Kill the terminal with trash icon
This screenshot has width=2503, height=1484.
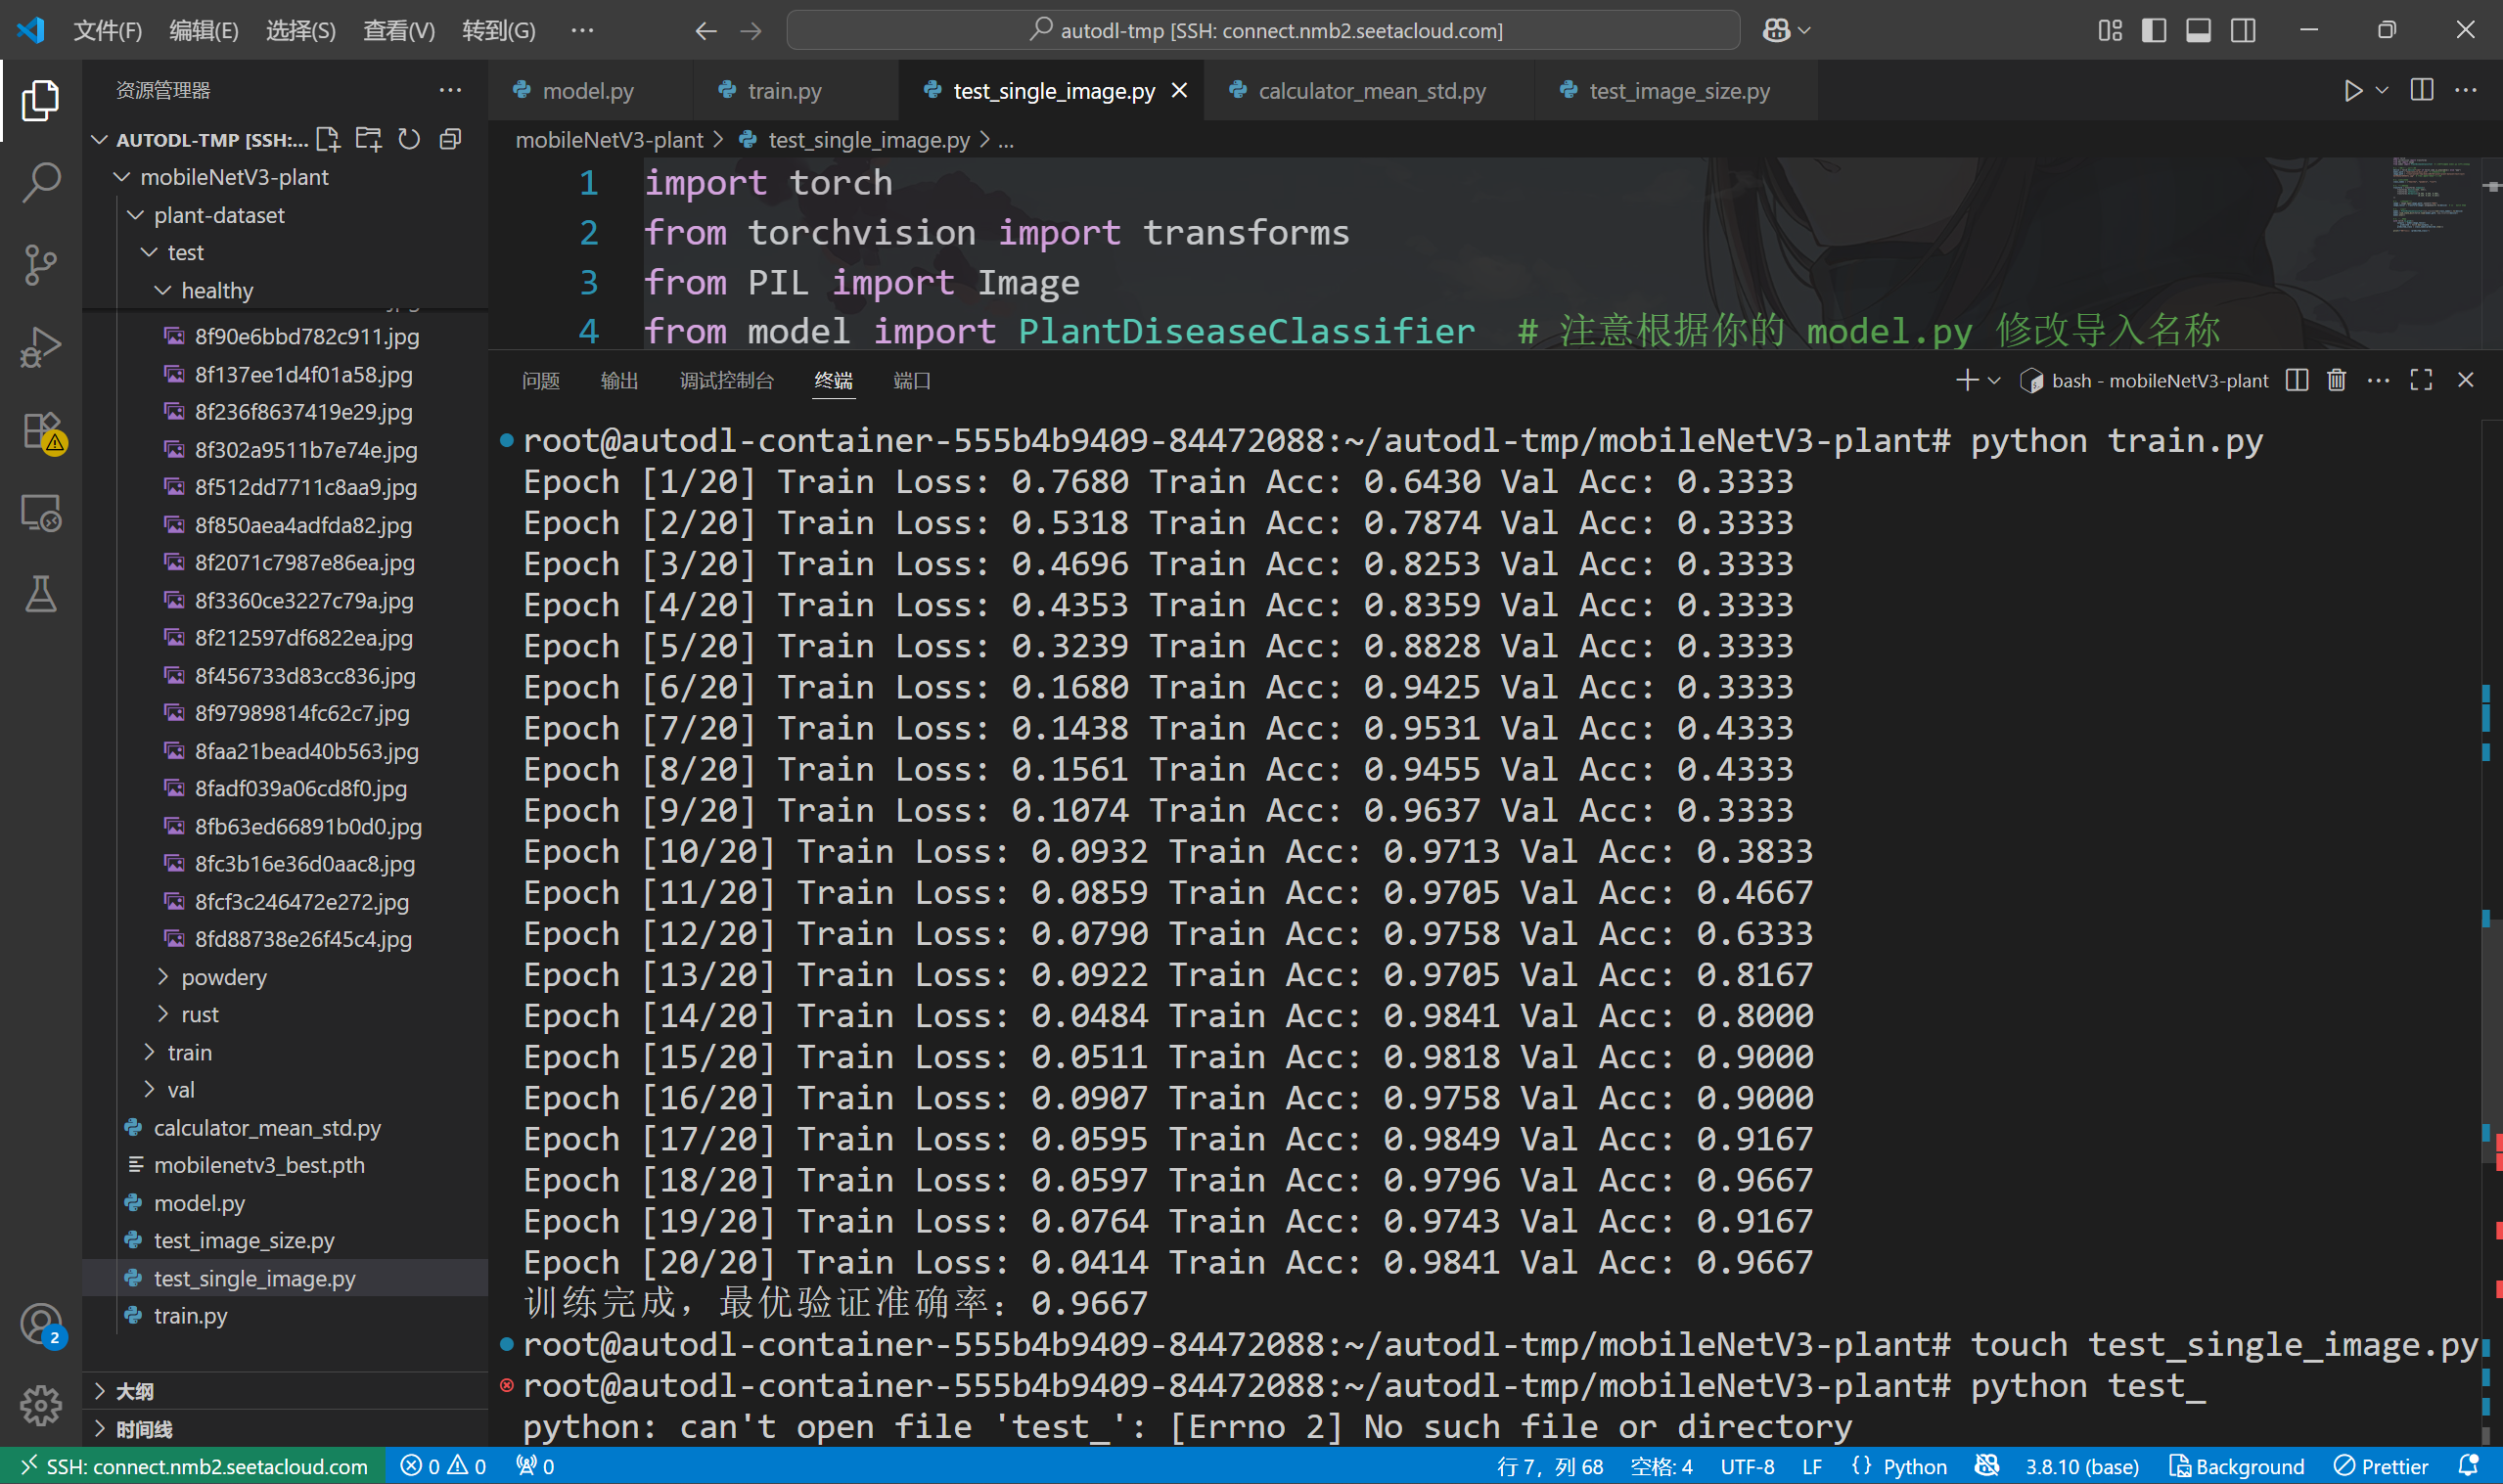pyautogui.click(x=2336, y=380)
